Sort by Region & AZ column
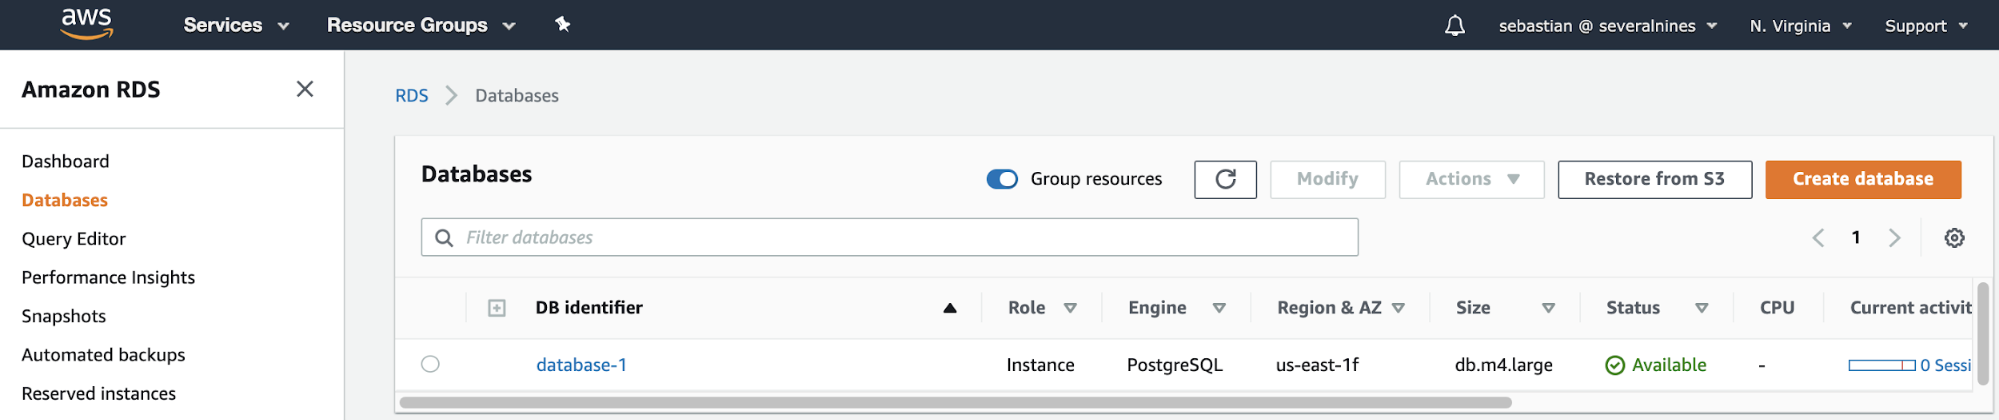The width and height of the screenshot is (1999, 420). pos(1398,308)
